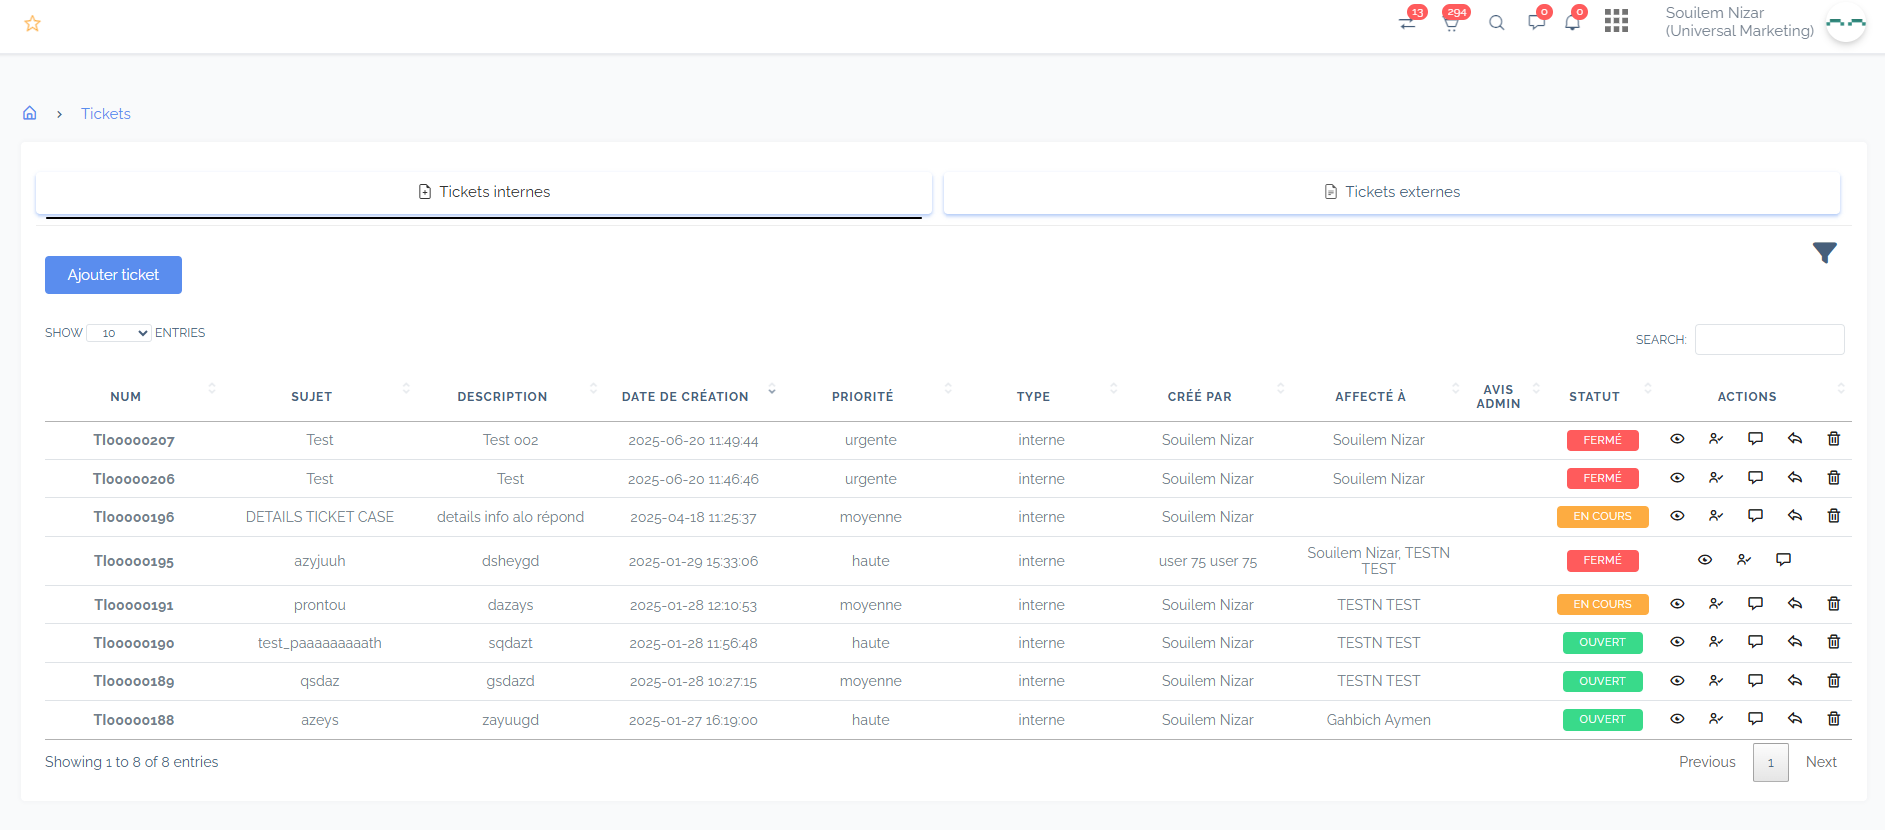Click the search magnifier icon in header
The height and width of the screenshot is (830, 1885).
(x=1496, y=23)
